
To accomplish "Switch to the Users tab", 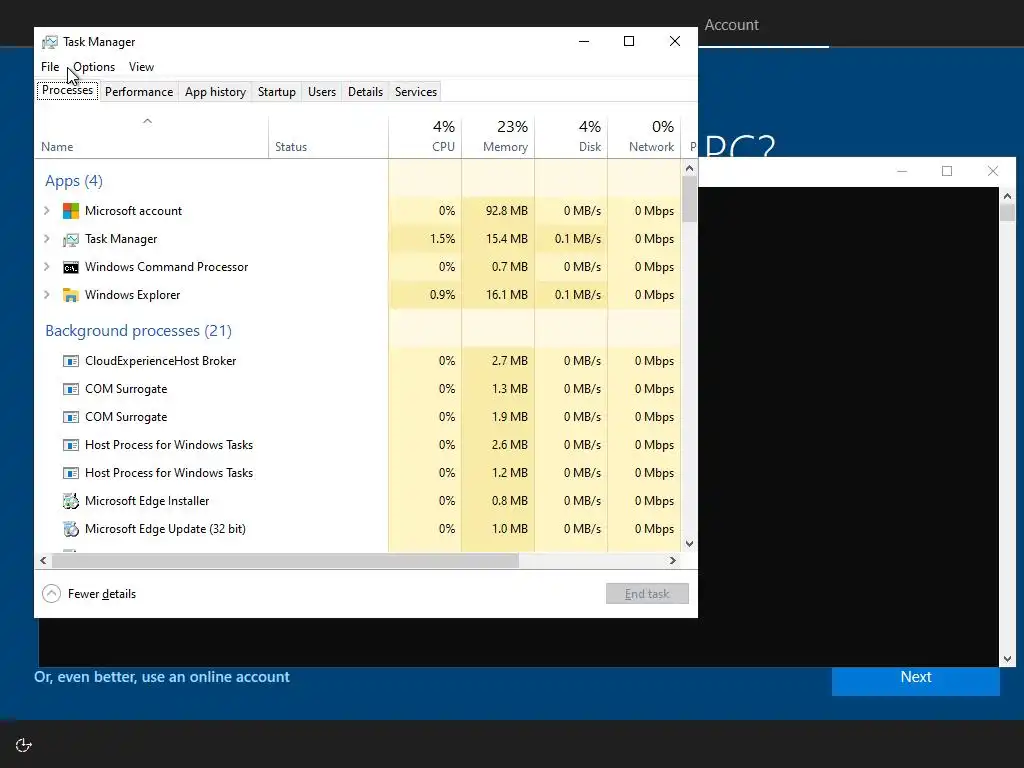I will point(322,92).
